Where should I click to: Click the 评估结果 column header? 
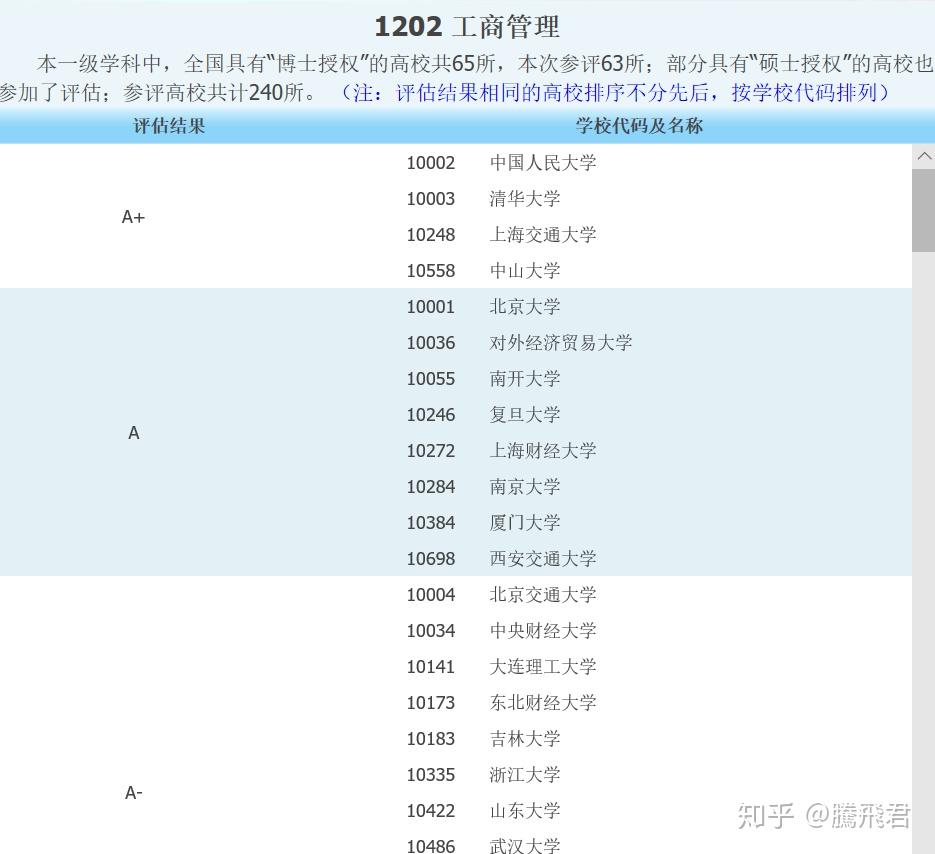169,126
